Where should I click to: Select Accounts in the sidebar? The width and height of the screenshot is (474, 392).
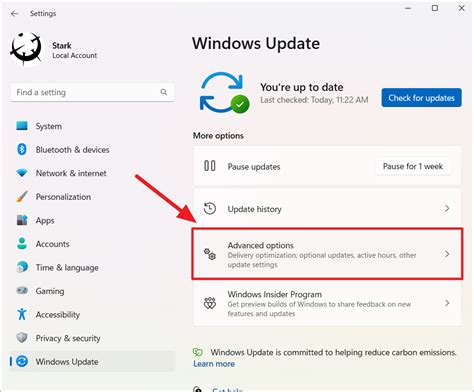[92, 244]
